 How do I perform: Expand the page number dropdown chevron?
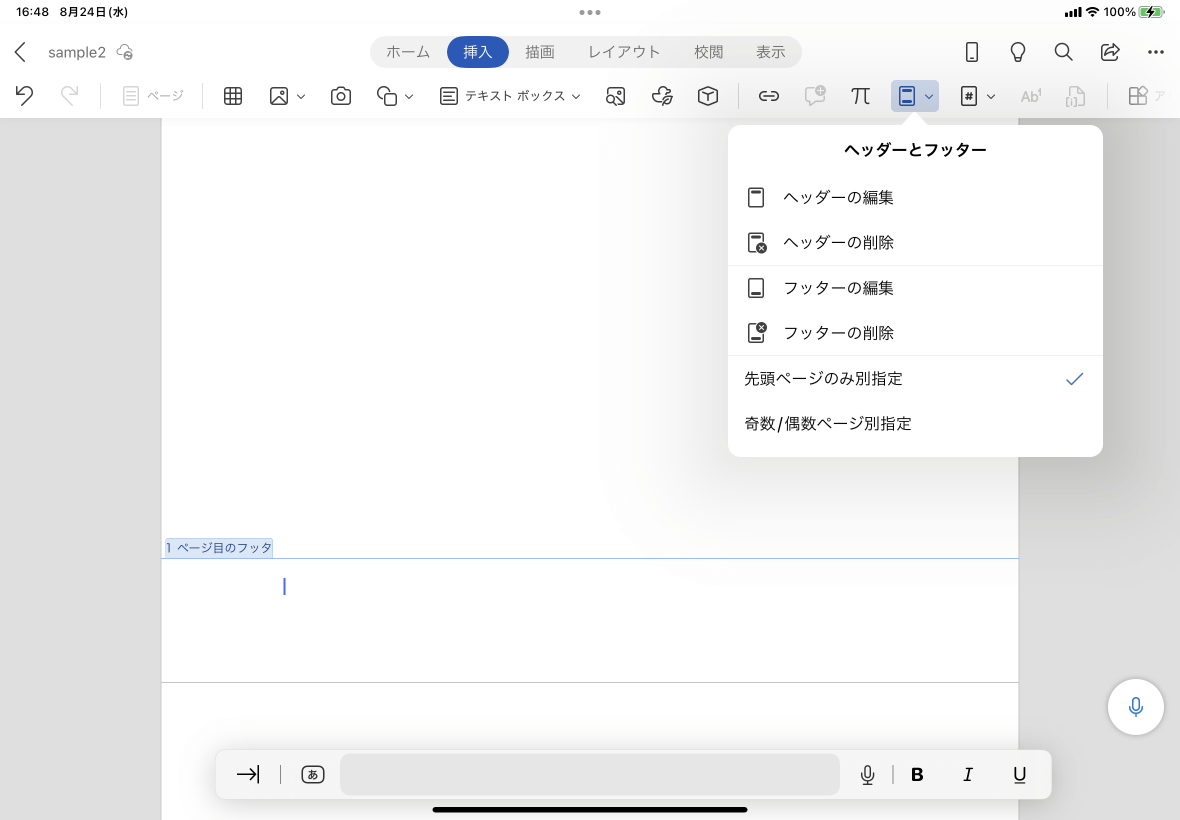point(990,96)
